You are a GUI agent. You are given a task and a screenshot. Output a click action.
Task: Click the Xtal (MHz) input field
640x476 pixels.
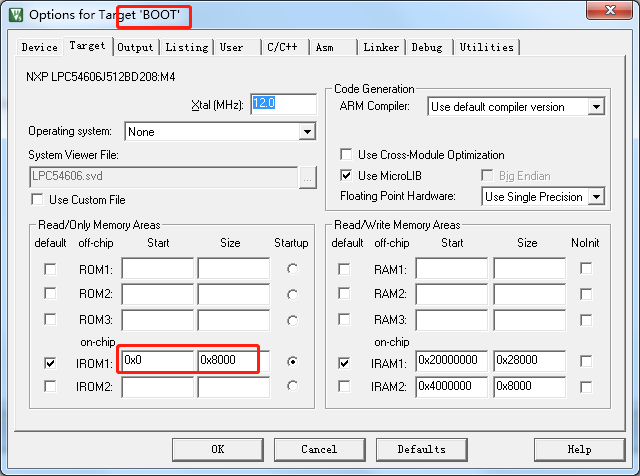pos(283,104)
